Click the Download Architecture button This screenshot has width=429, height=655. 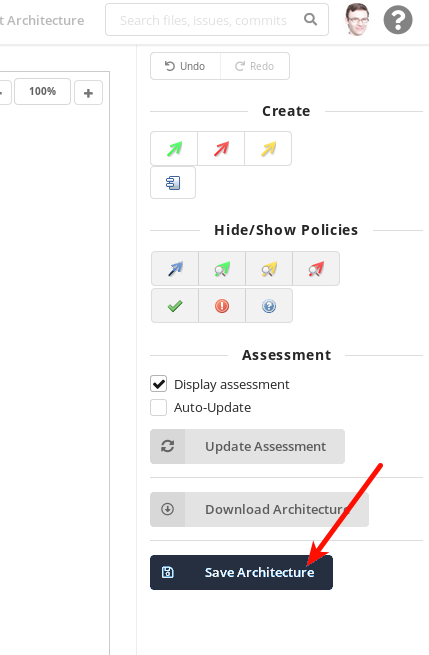coord(259,509)
